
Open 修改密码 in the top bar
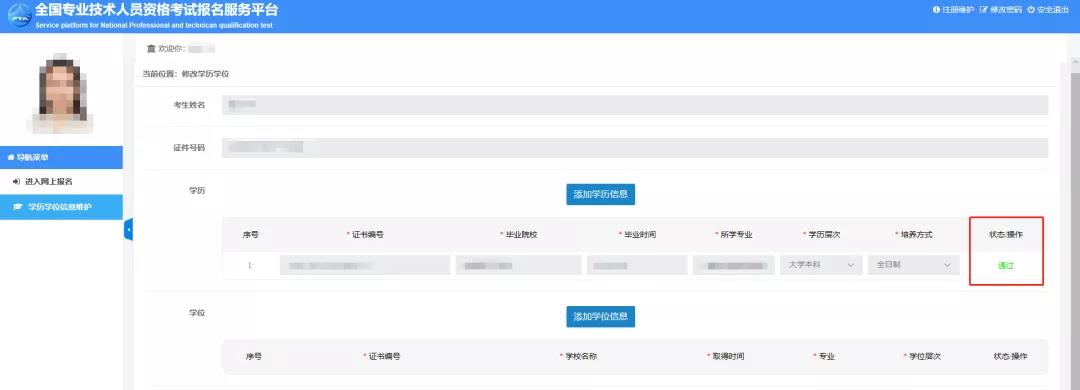[x=1001, y=10]
